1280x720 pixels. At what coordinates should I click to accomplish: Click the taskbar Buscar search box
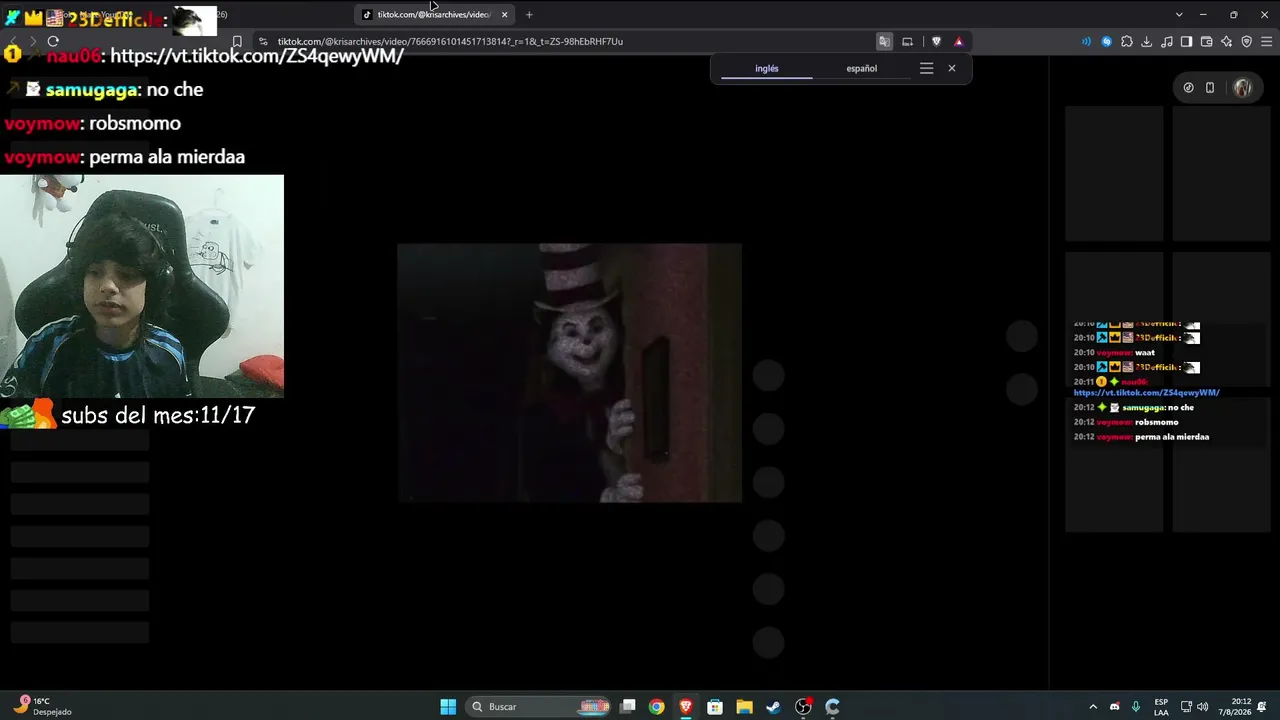540,707
